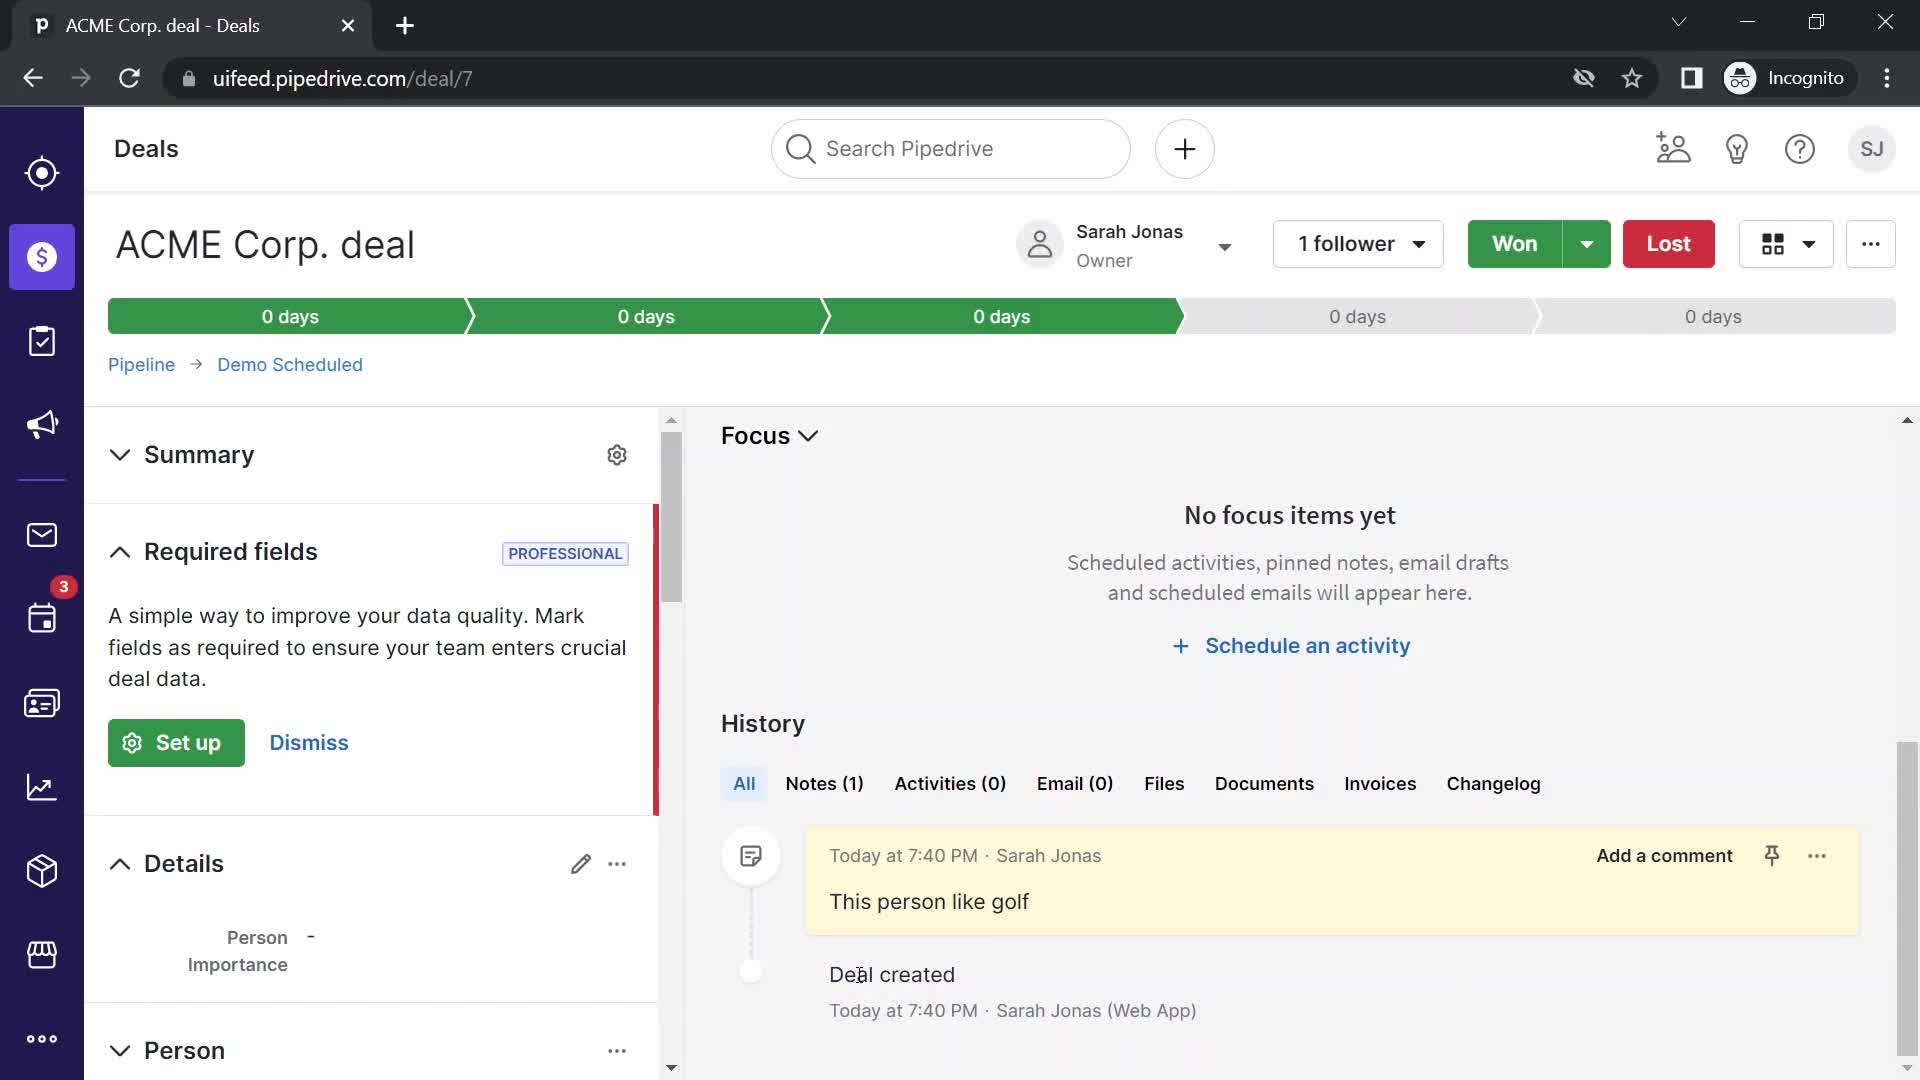Open the Pipeline breadcrumb link
The image size is (1920, 1080).
[141, 365]
